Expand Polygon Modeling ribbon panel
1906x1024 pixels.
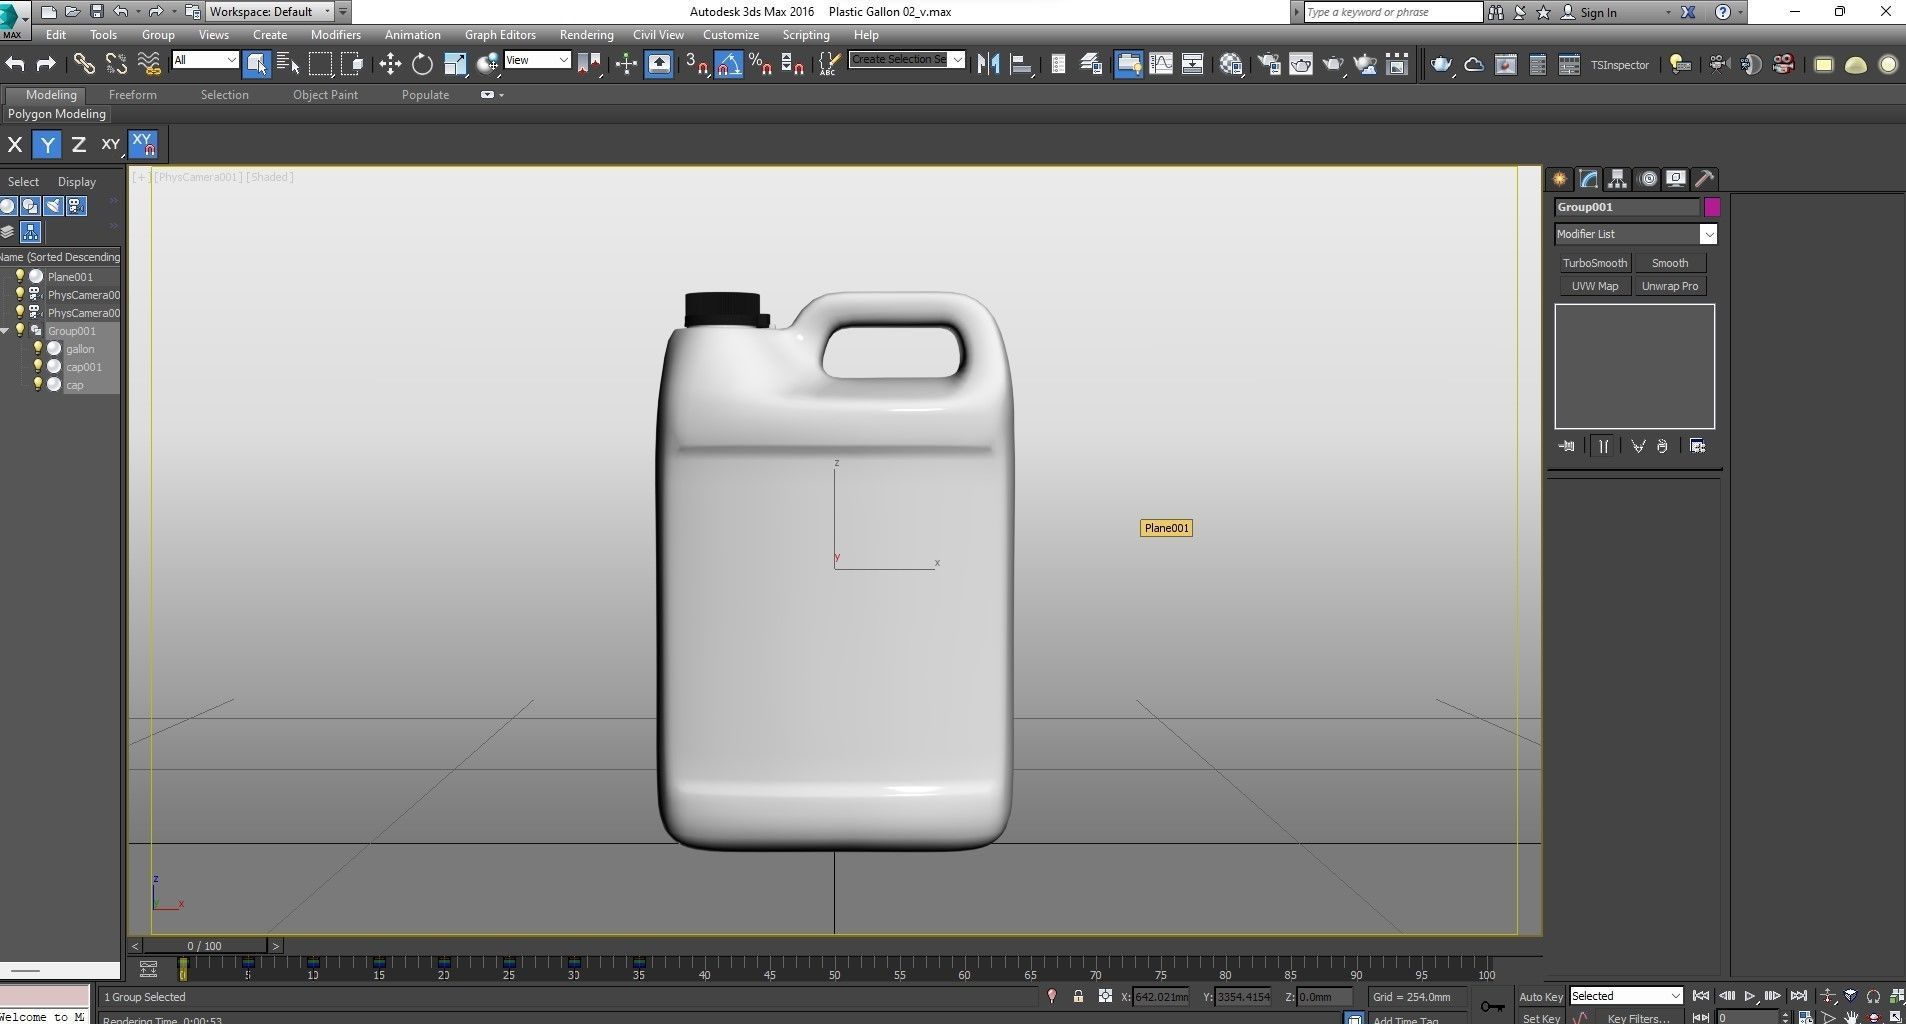(x=57, y=114)
